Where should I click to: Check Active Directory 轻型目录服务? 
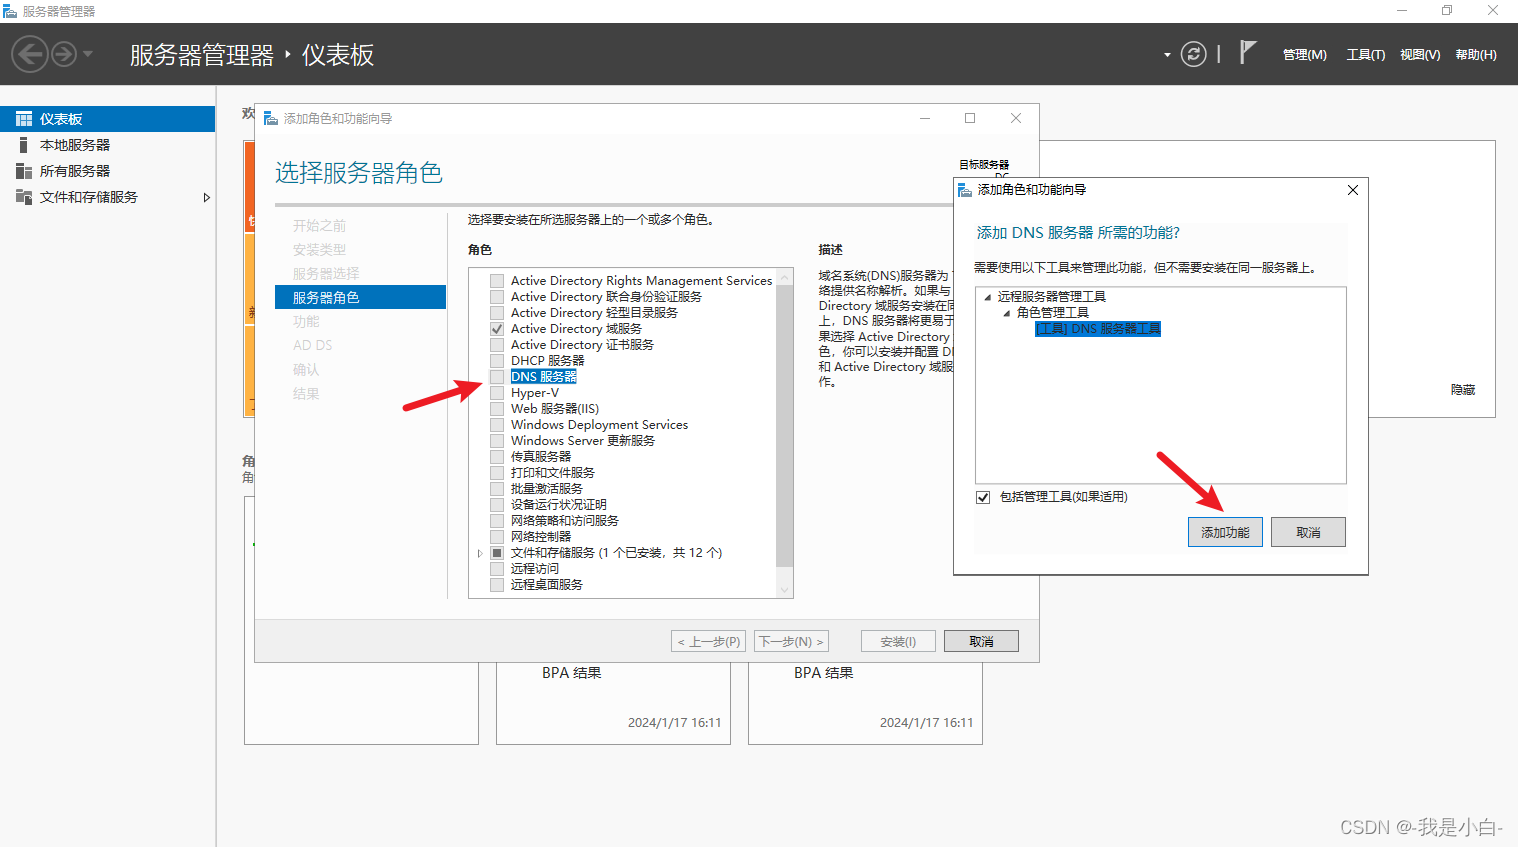pyautogui.click(x=497, y=313)
